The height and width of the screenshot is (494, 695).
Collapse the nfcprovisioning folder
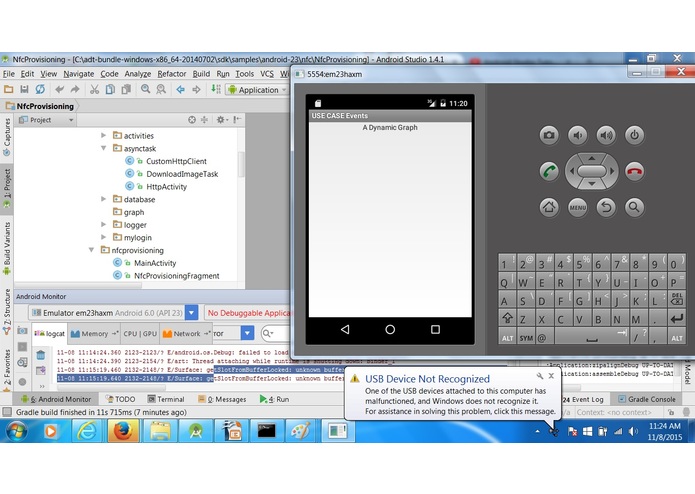(x=91, y=250)
